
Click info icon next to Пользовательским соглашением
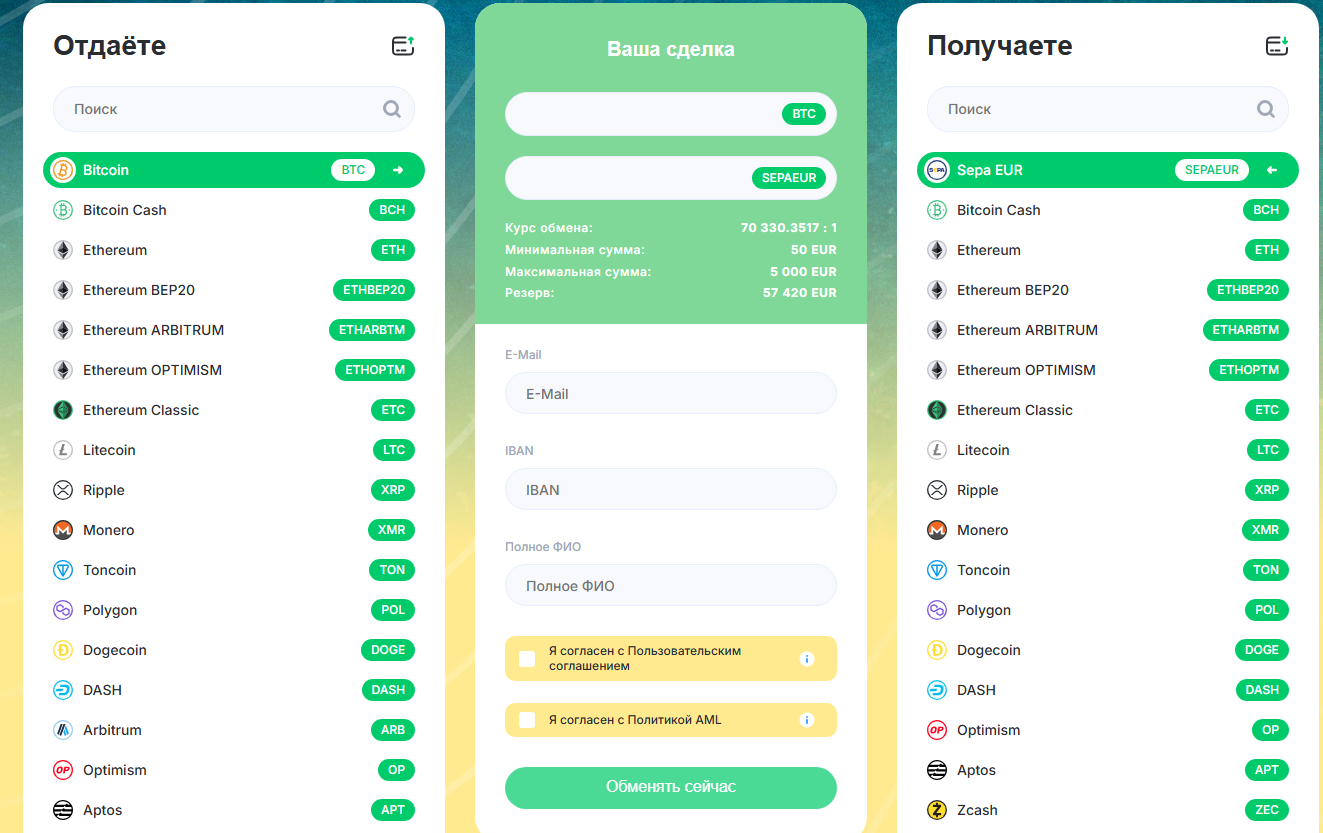(807, 659)
